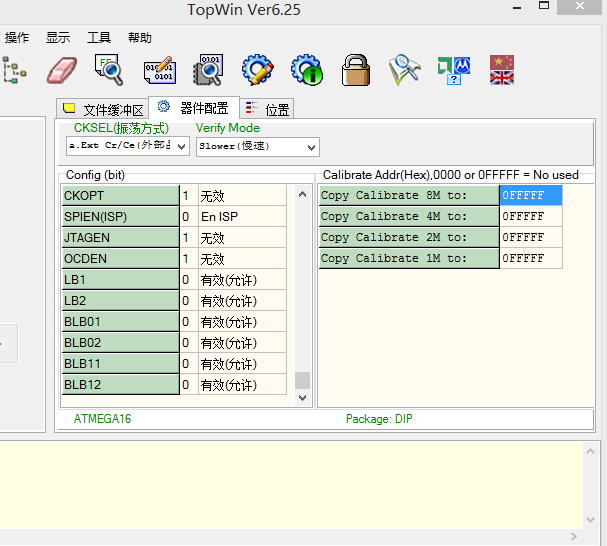Expand the CKSEL oscillator mode dropdown
The image size is (607, 546).
(x=182, y=147)
